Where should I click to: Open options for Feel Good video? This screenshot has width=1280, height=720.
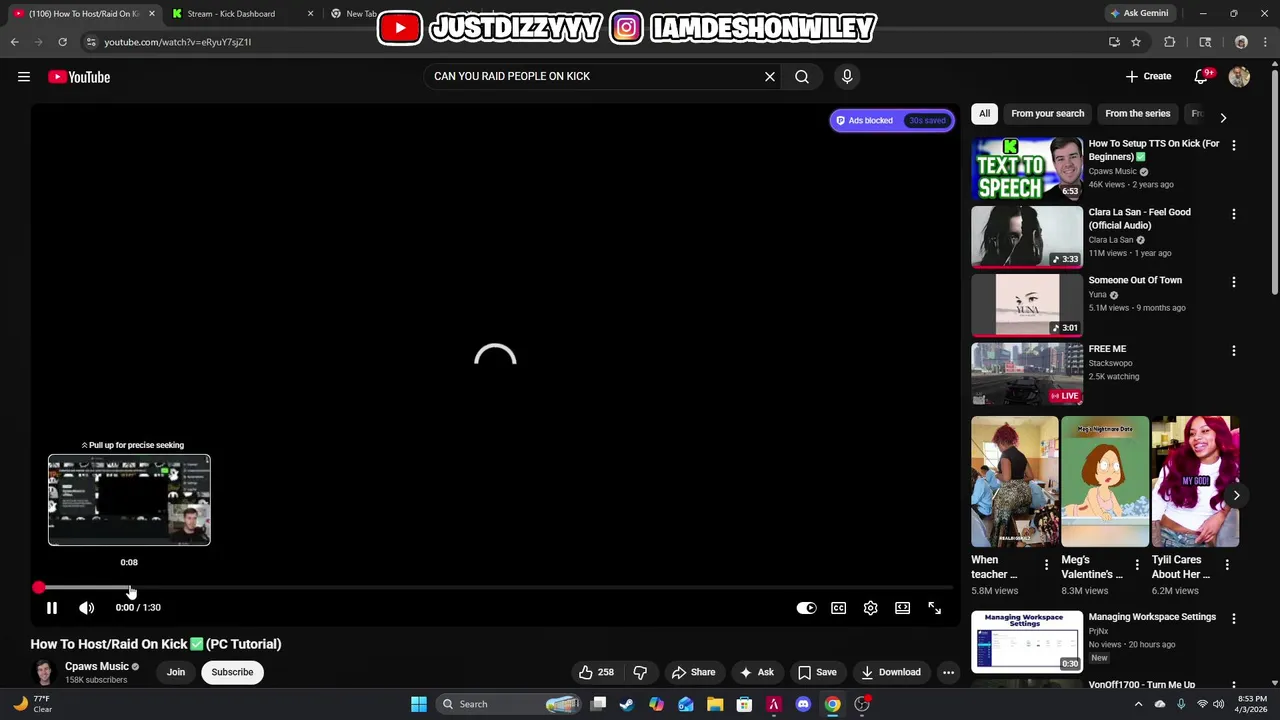coord(1233,214)
